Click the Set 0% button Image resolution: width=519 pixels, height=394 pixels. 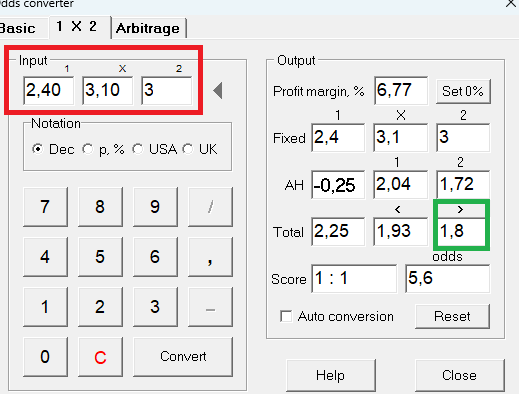pyautogui.click(x=463, y=91)
